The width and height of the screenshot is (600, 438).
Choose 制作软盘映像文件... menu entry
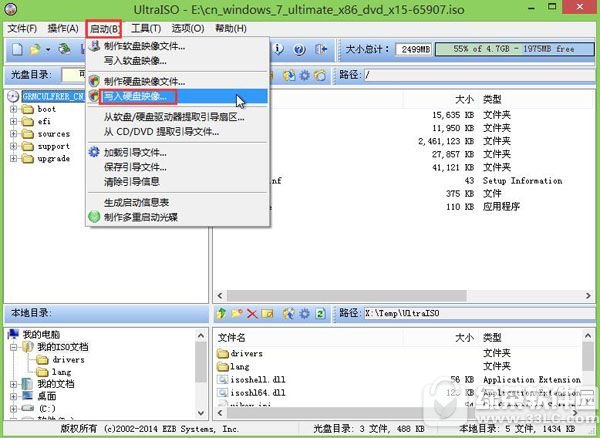click(x=178, y=46)
